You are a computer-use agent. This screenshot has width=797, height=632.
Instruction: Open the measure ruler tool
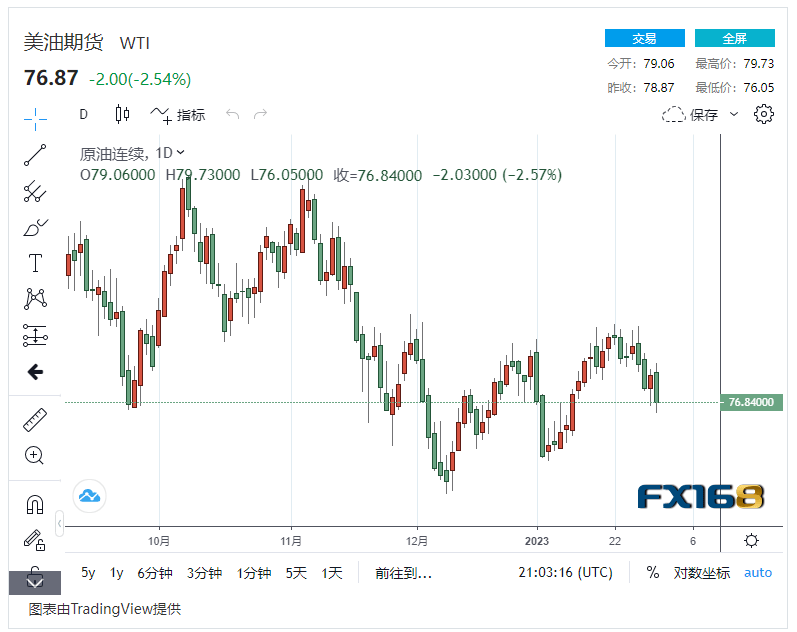[x=35, y=419]
